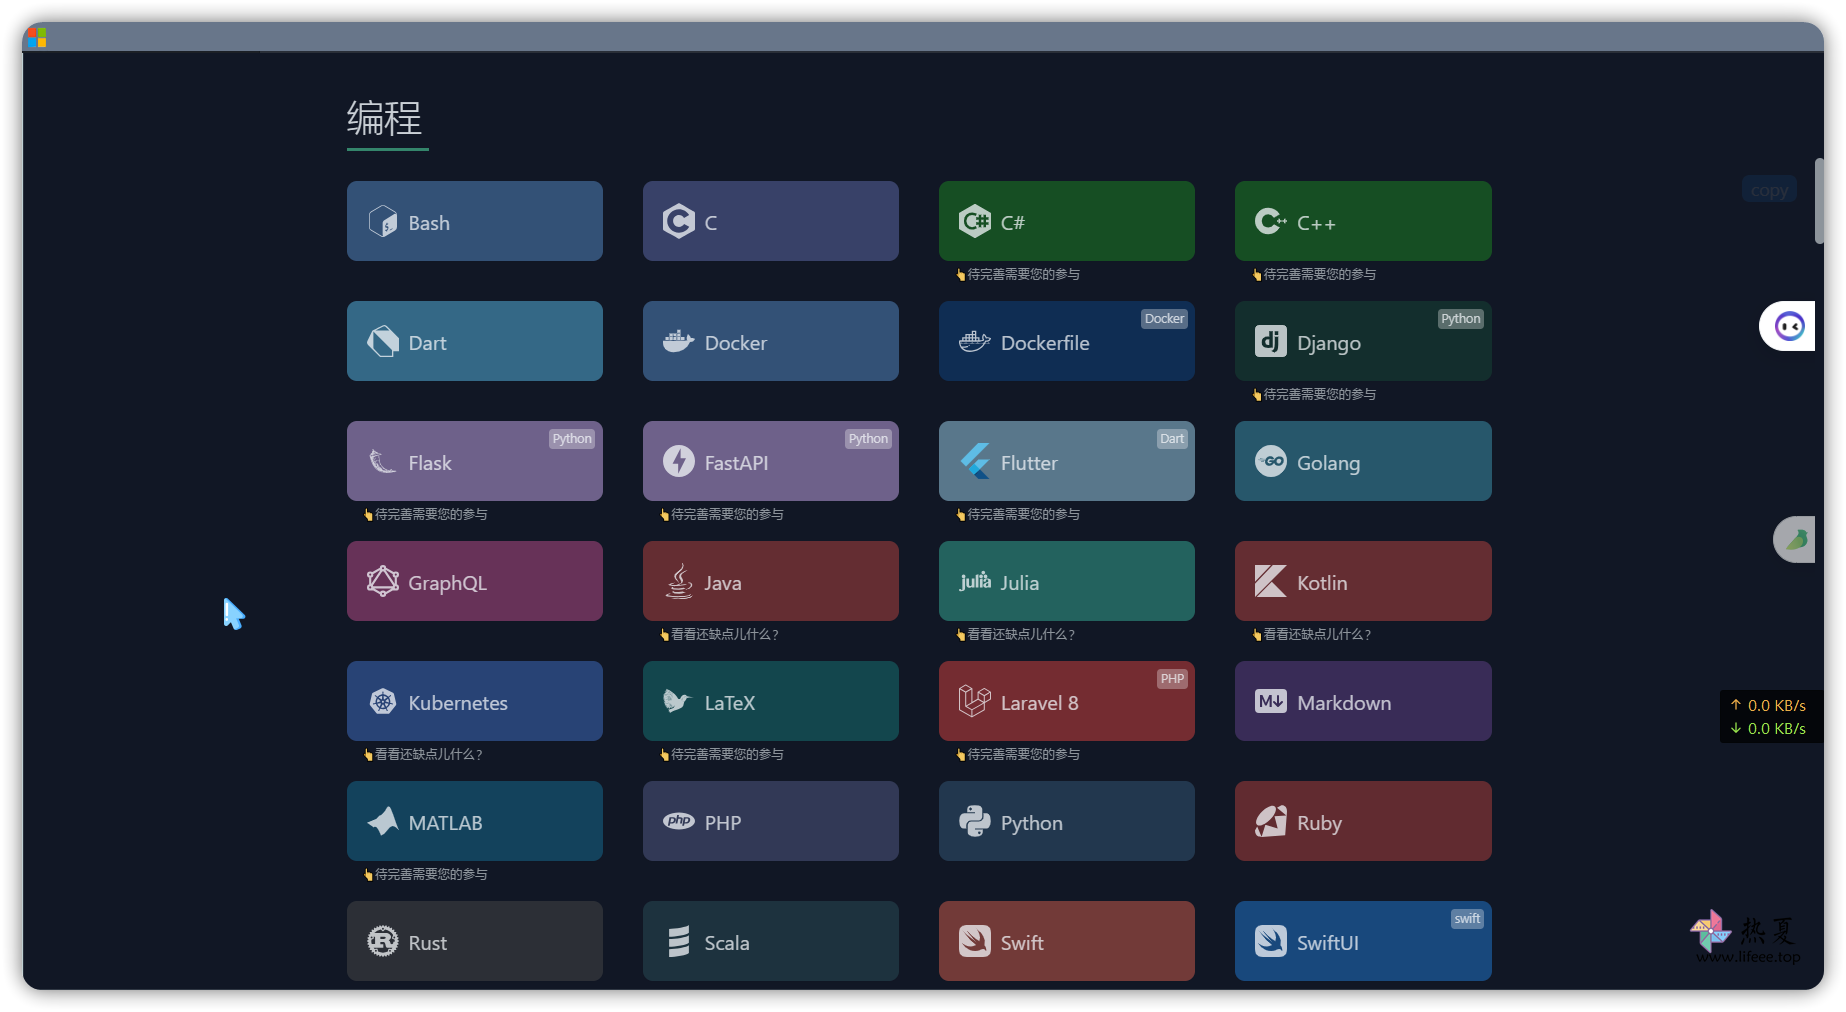1846x1012 pixels.
Task: Click the Ruby gem icon
Action: click(1270, 821)
